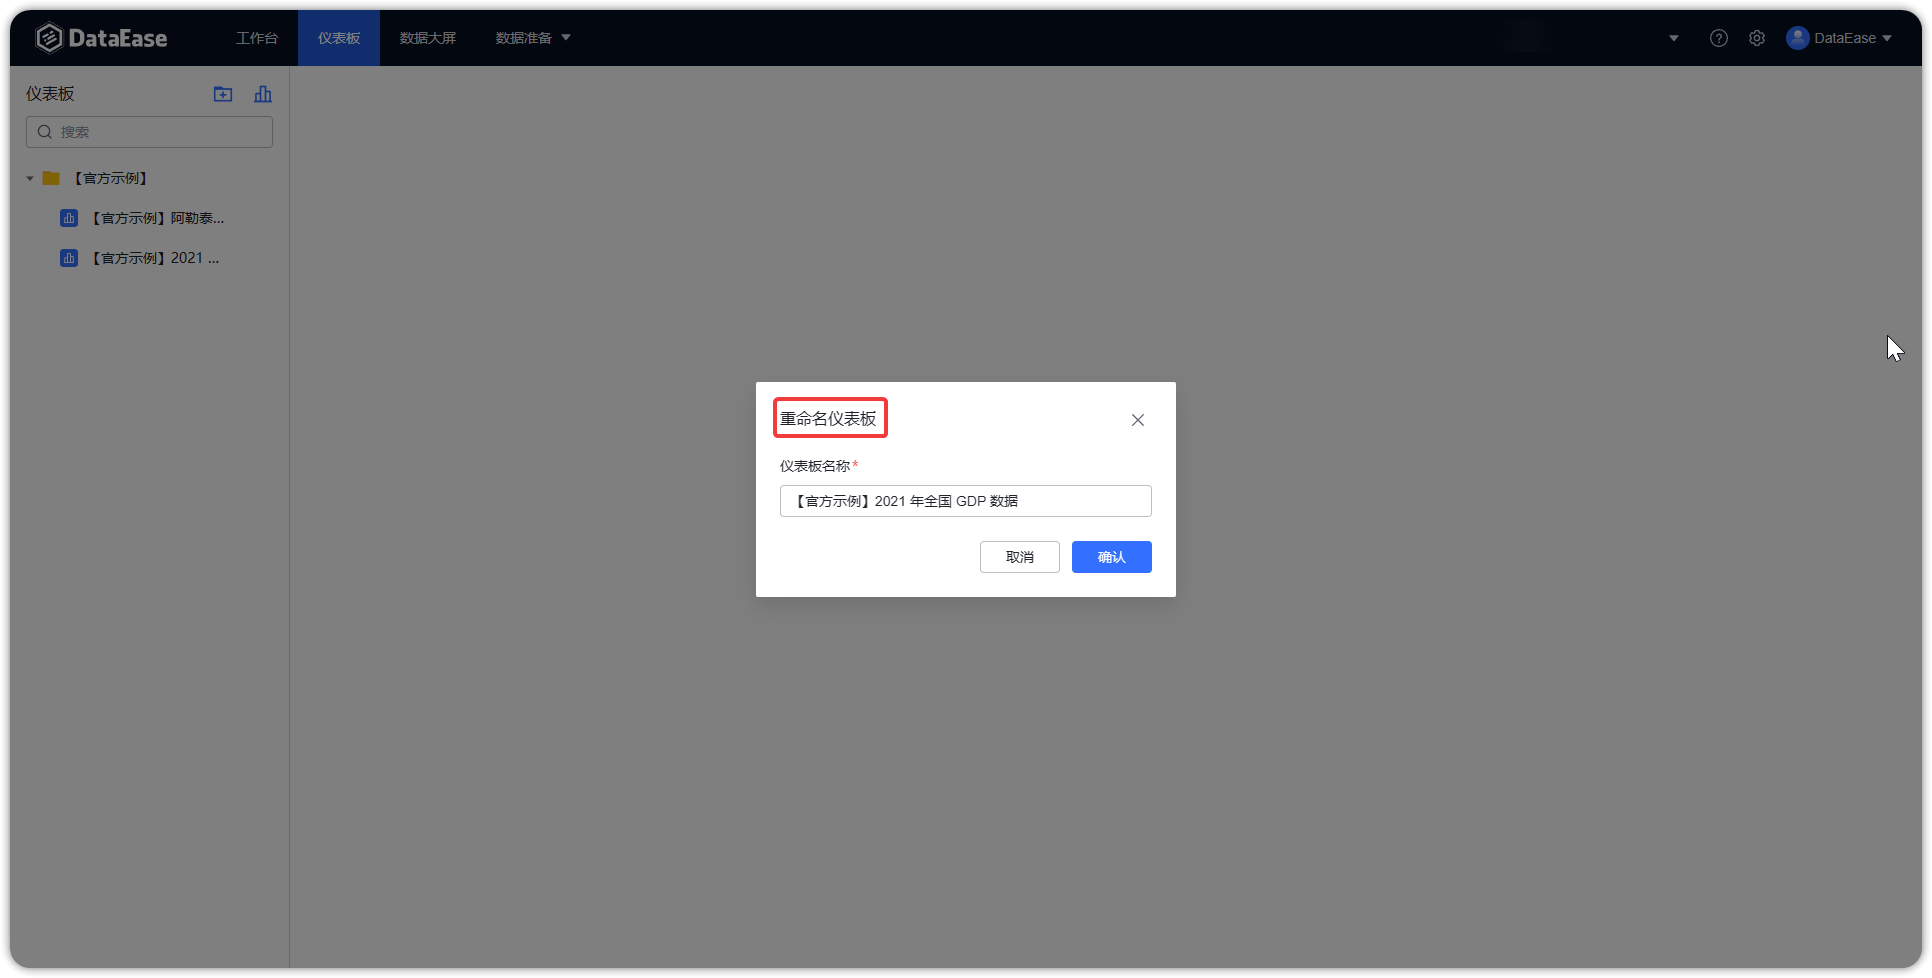Click the yellow 【官方示例】 folder icon
The width and height of the screenshot is (1932, 978).
click(x=51, y=178)
